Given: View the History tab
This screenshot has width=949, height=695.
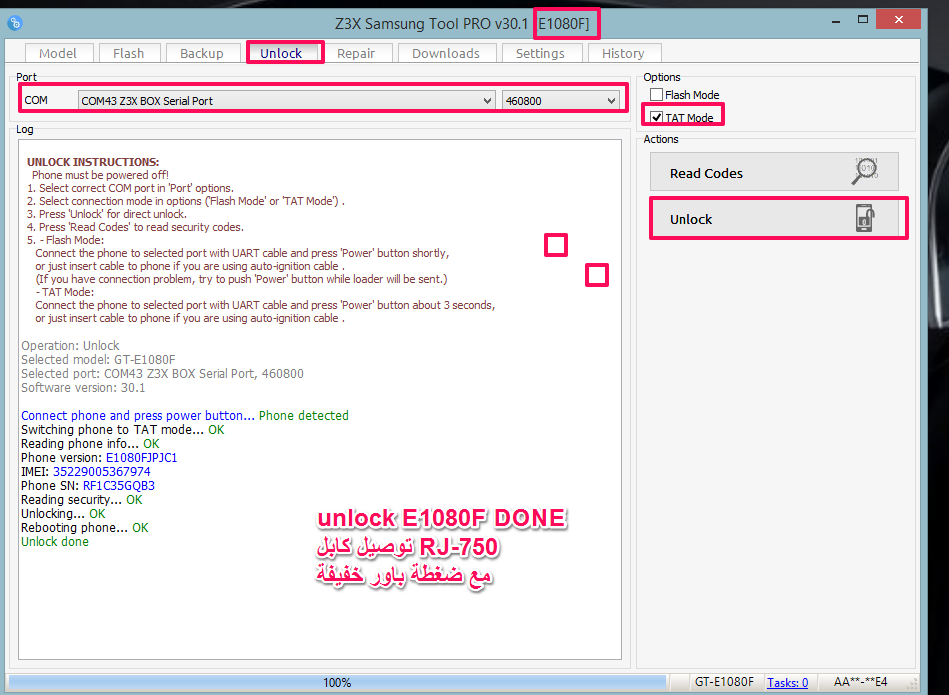Looking at the screenshot, I should 623,53.
